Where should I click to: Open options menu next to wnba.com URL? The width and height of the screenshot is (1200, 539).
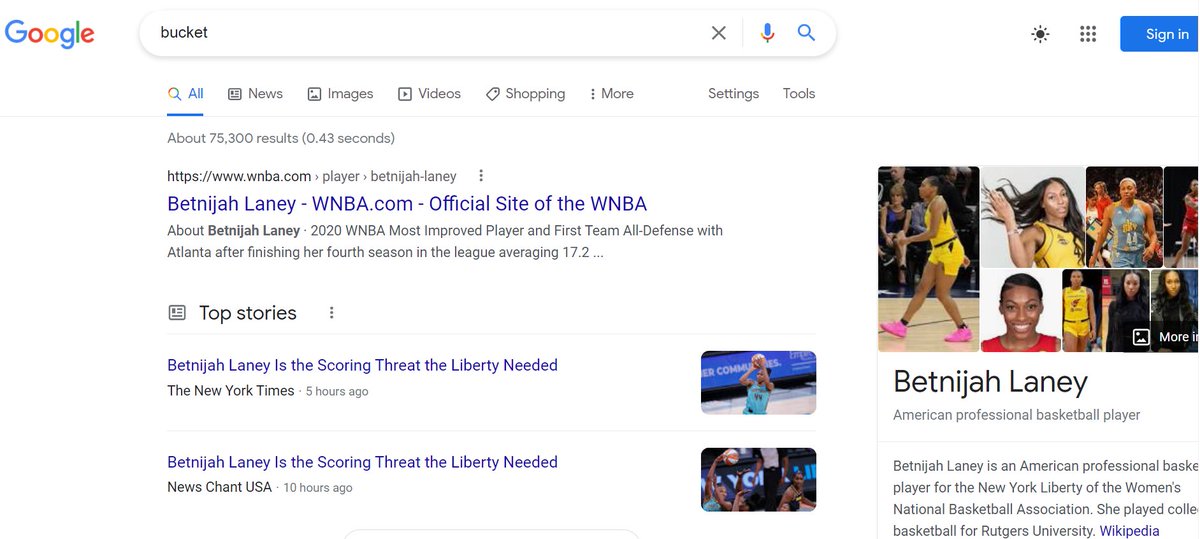[x=481, y=176]
